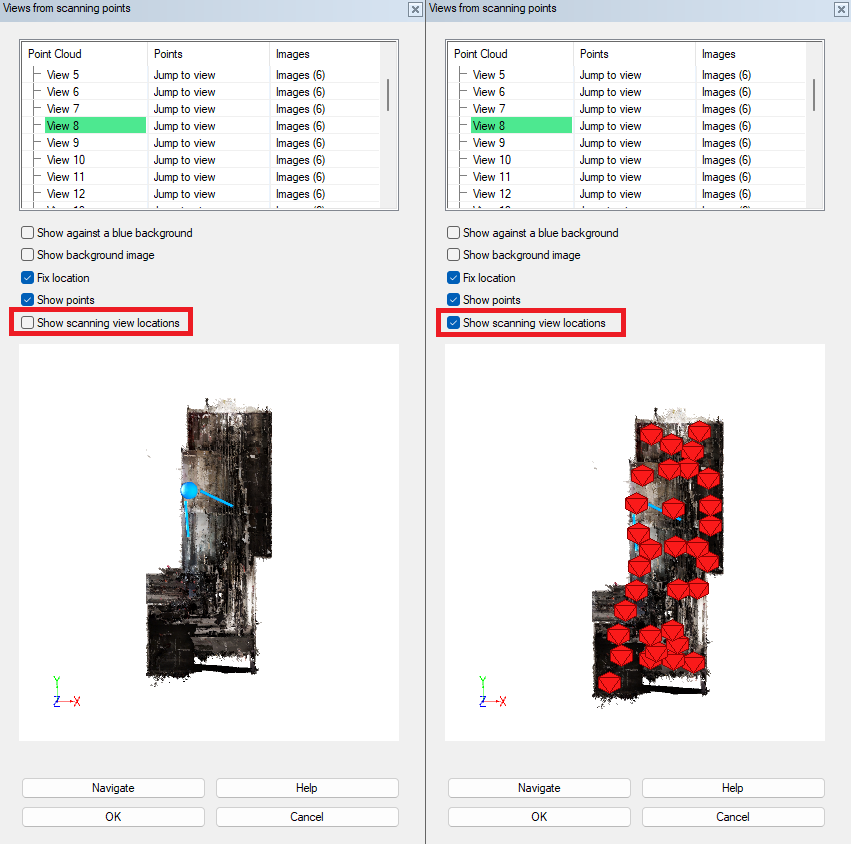The image size is (851, 844).
Task: Click the XYZ axis indicator in right preview
Action: tap(491, 693)
